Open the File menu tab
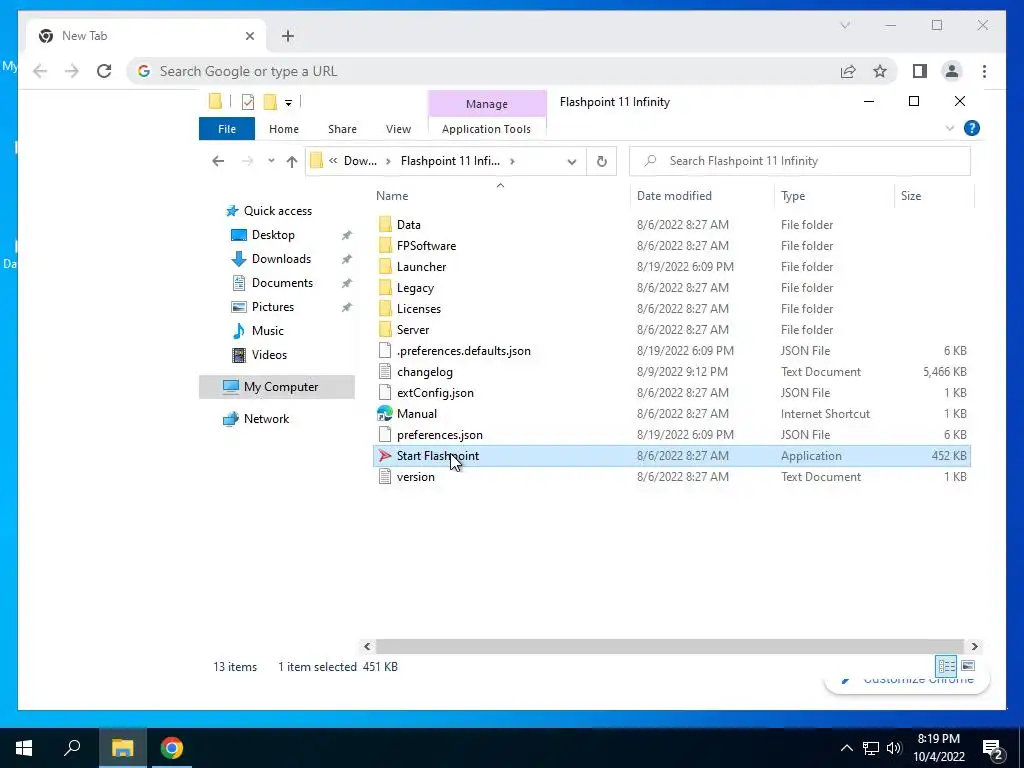Image resolution: width=1024 pixels, height=768 pixels. click(x=227, y=129)
